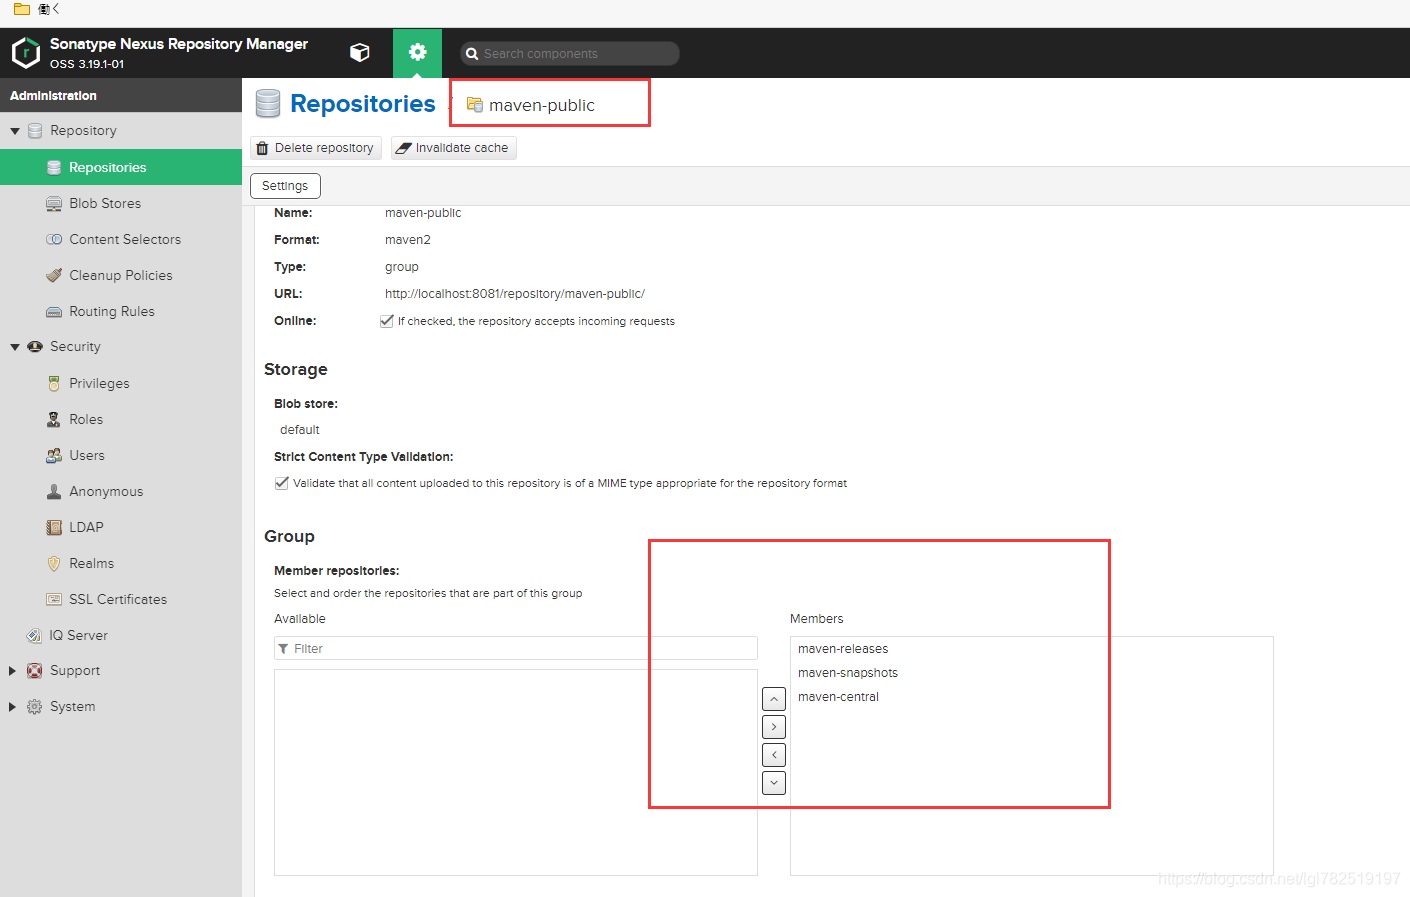Click the System gears icon

pyautogui.click(x=35, y=707)
